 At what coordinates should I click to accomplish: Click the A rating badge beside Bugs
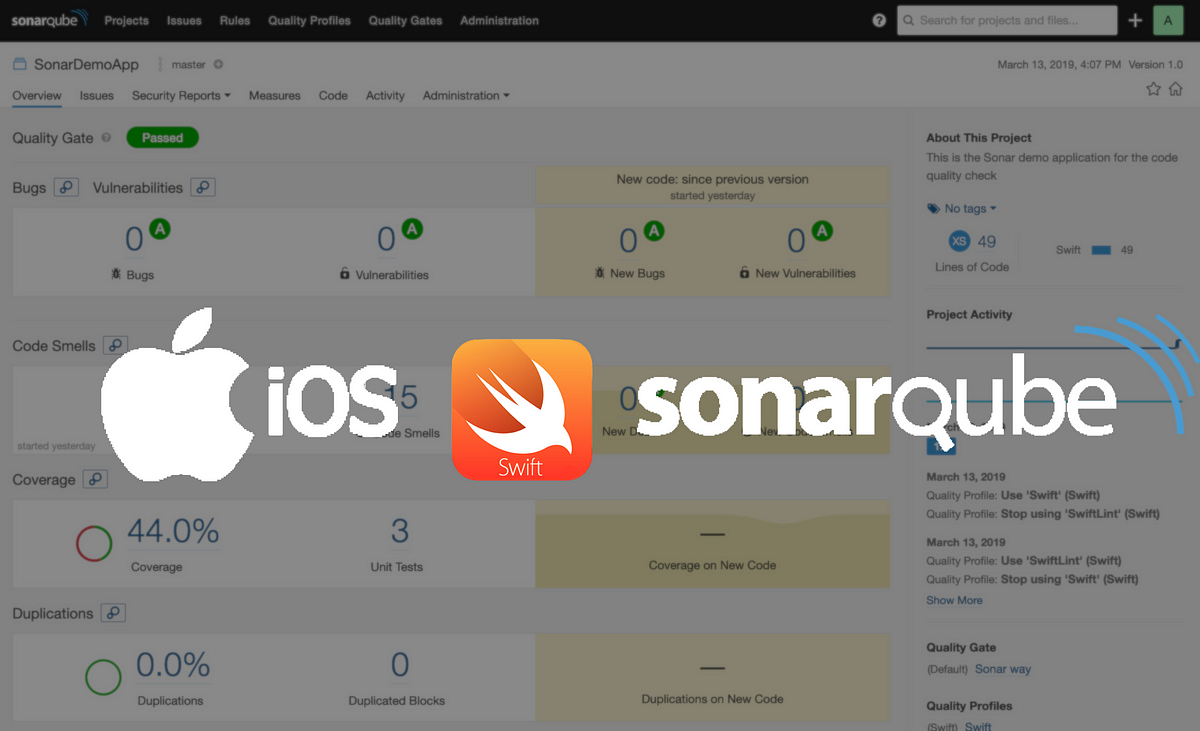point(160,230)
